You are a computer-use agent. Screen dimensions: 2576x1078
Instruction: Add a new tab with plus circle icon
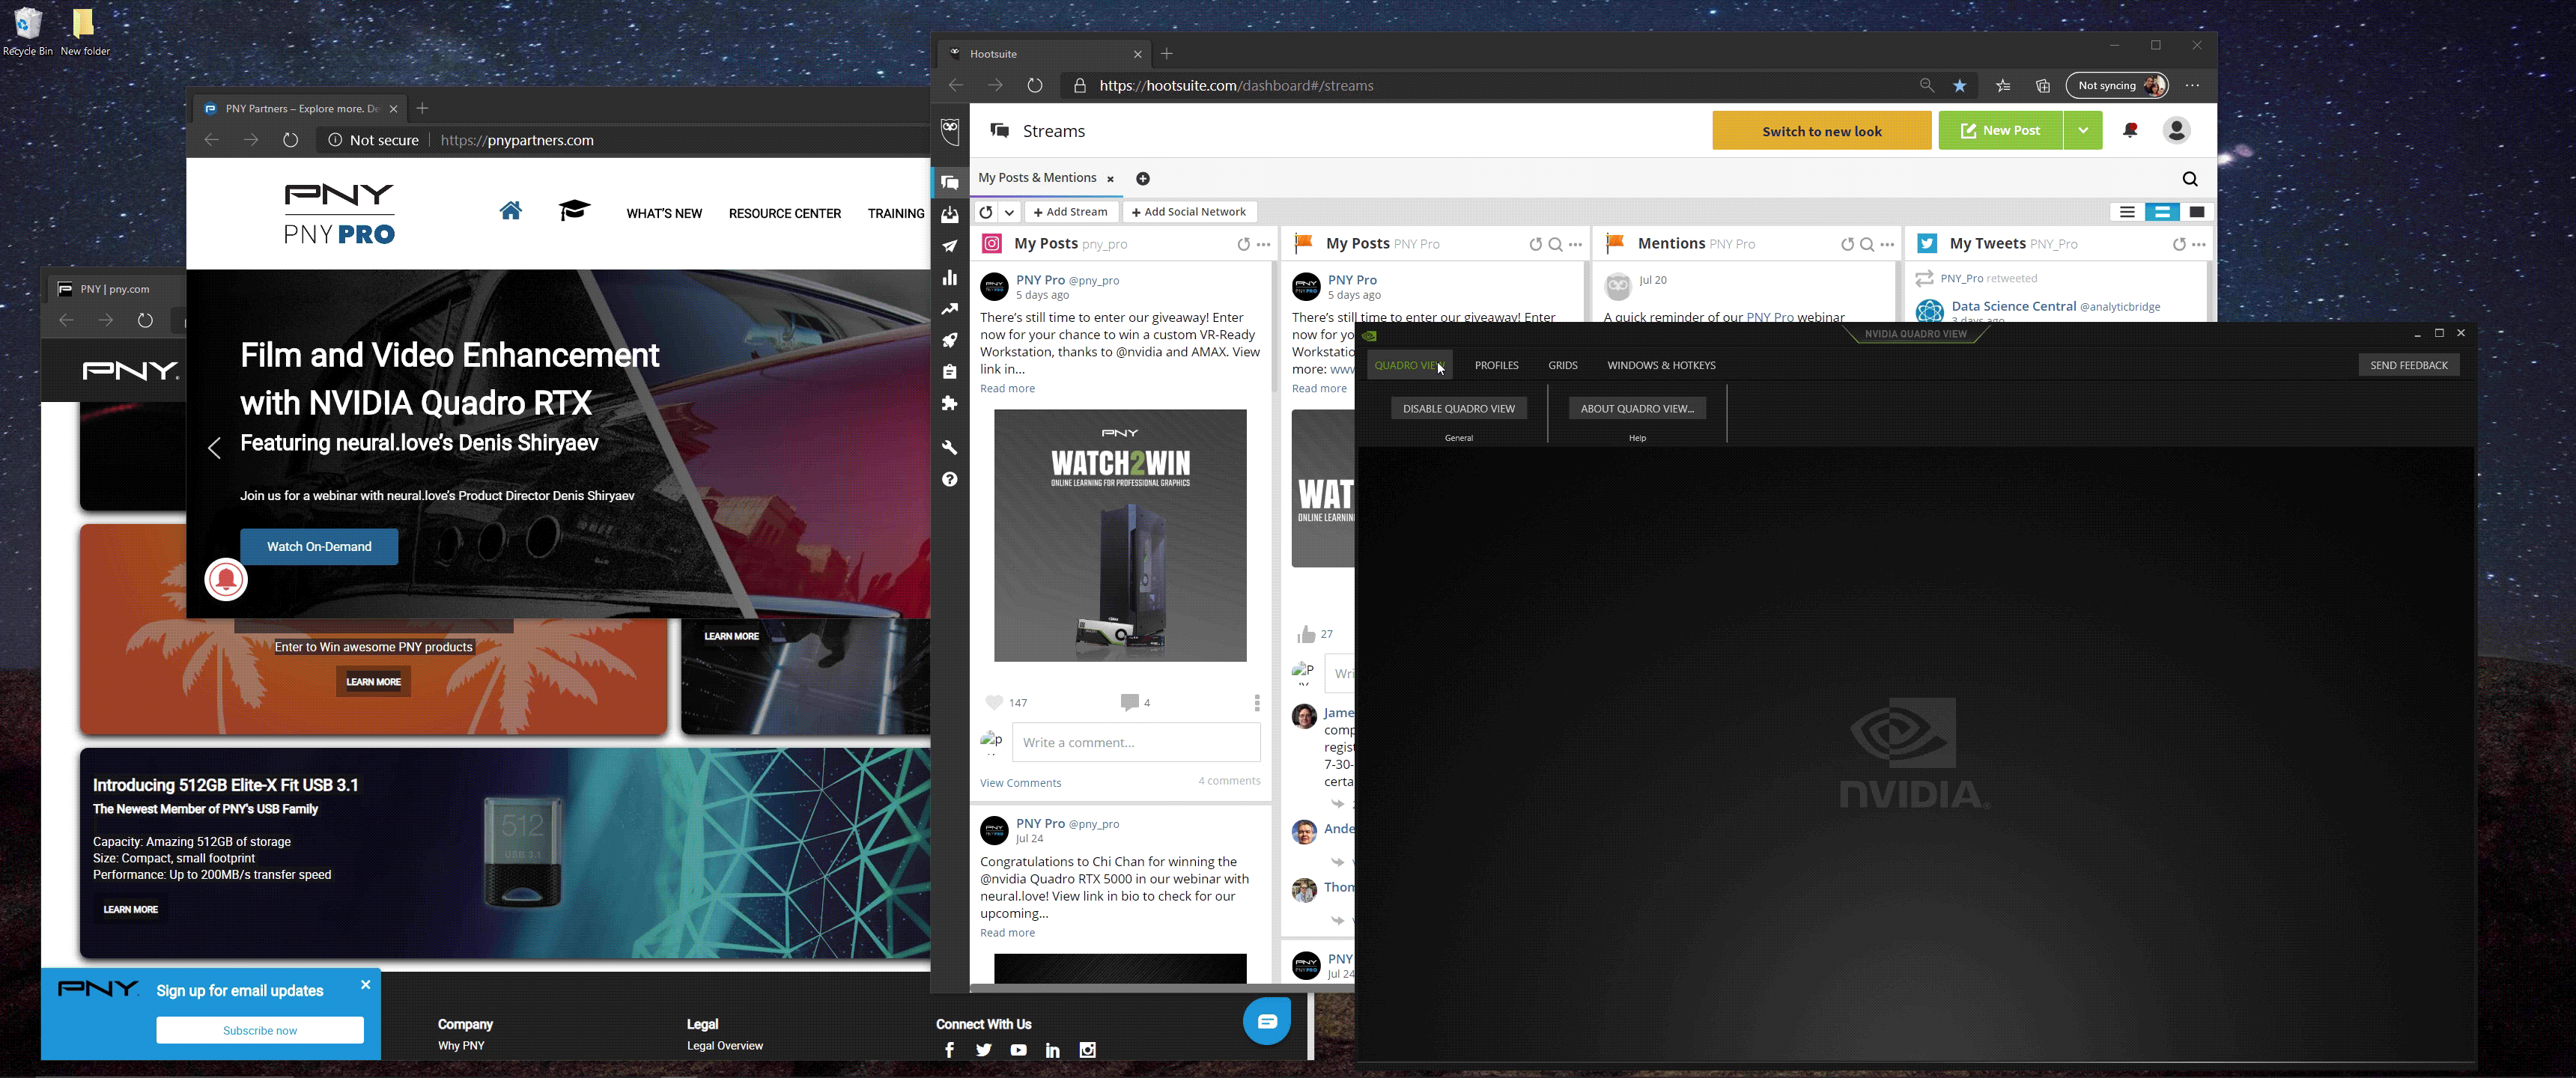click(1143, 178)
